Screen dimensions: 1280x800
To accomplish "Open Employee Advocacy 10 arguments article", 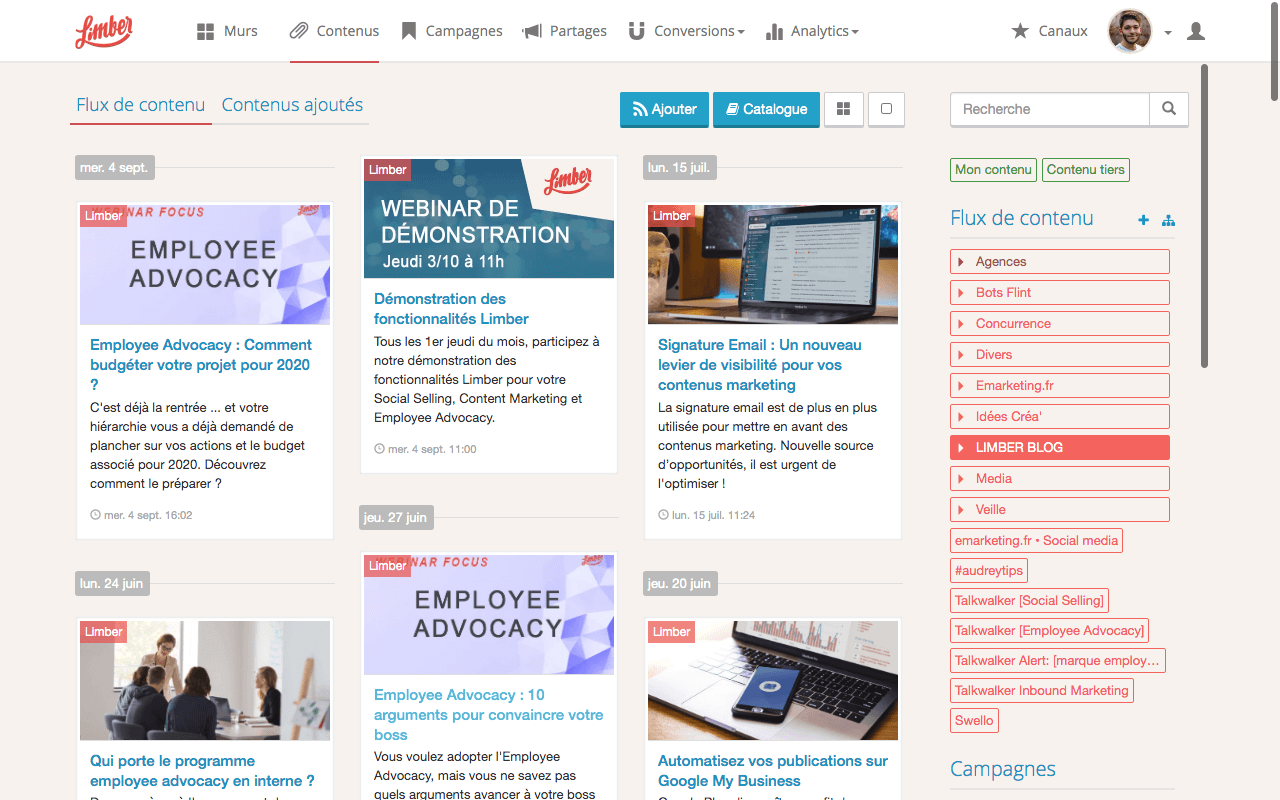I will [489, 715].
